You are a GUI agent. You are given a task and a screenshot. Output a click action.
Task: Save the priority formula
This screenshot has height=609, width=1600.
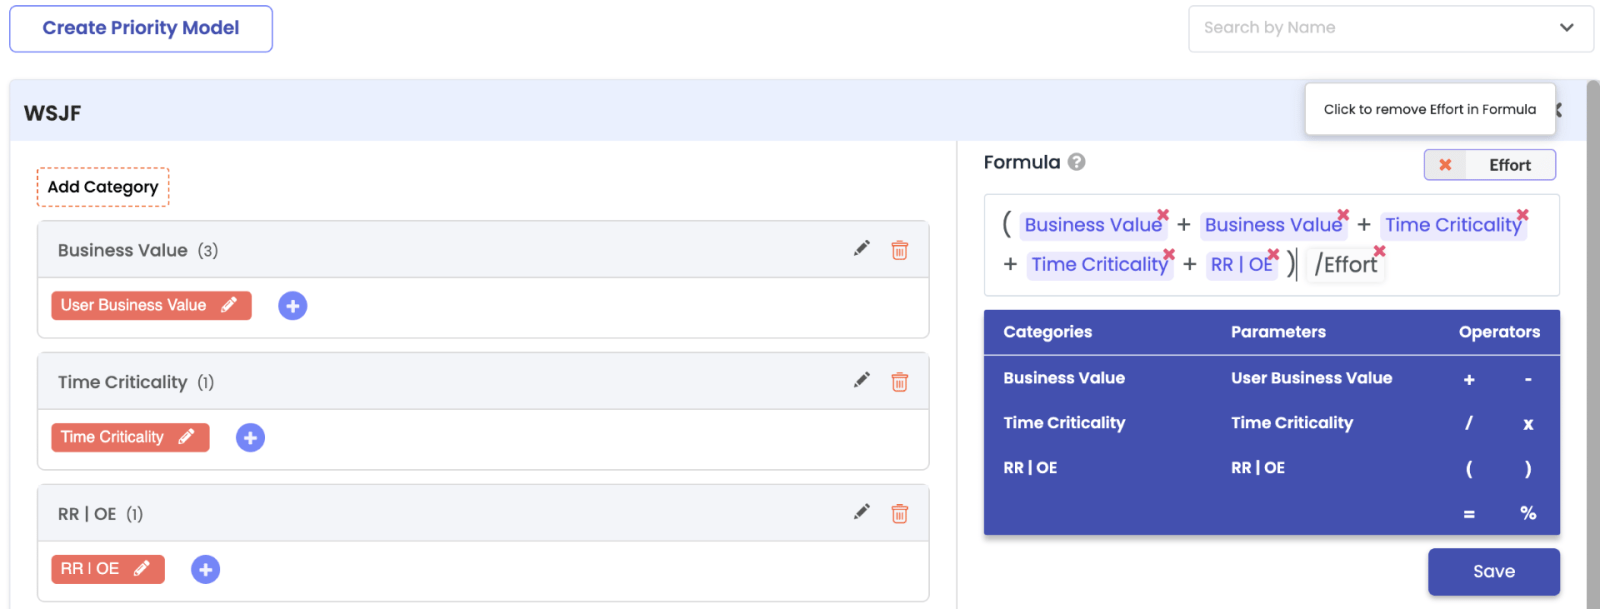pyautogui.click(x=1493, y=571)
